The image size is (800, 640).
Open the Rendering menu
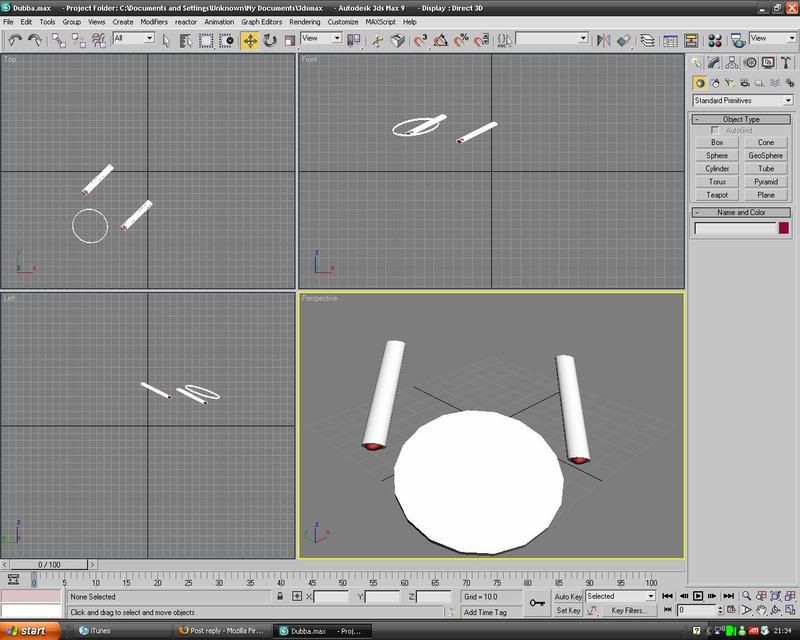305,21
